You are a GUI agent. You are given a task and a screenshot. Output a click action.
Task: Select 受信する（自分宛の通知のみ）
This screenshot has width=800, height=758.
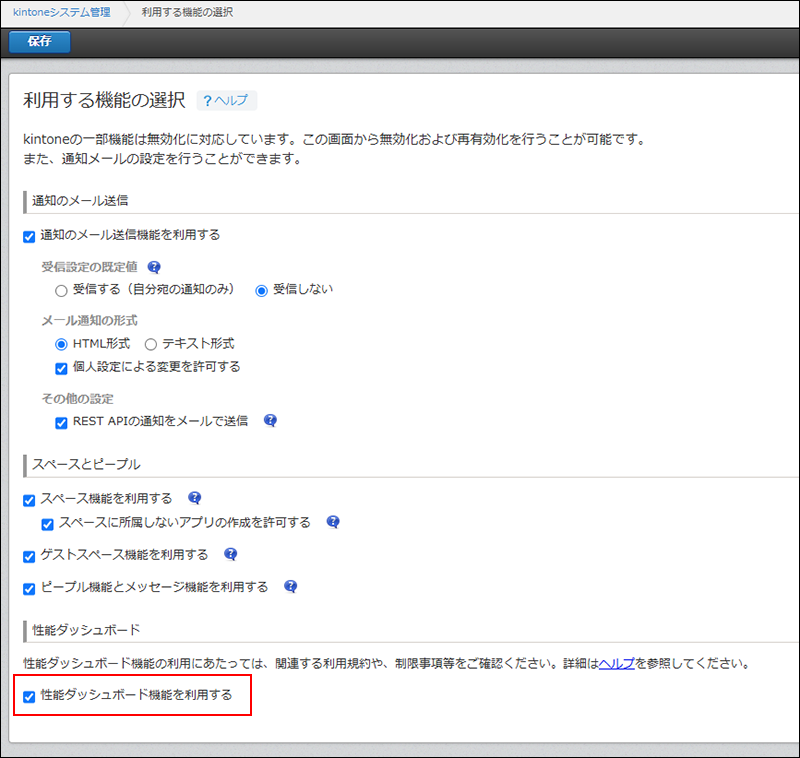tap(61, 289)
